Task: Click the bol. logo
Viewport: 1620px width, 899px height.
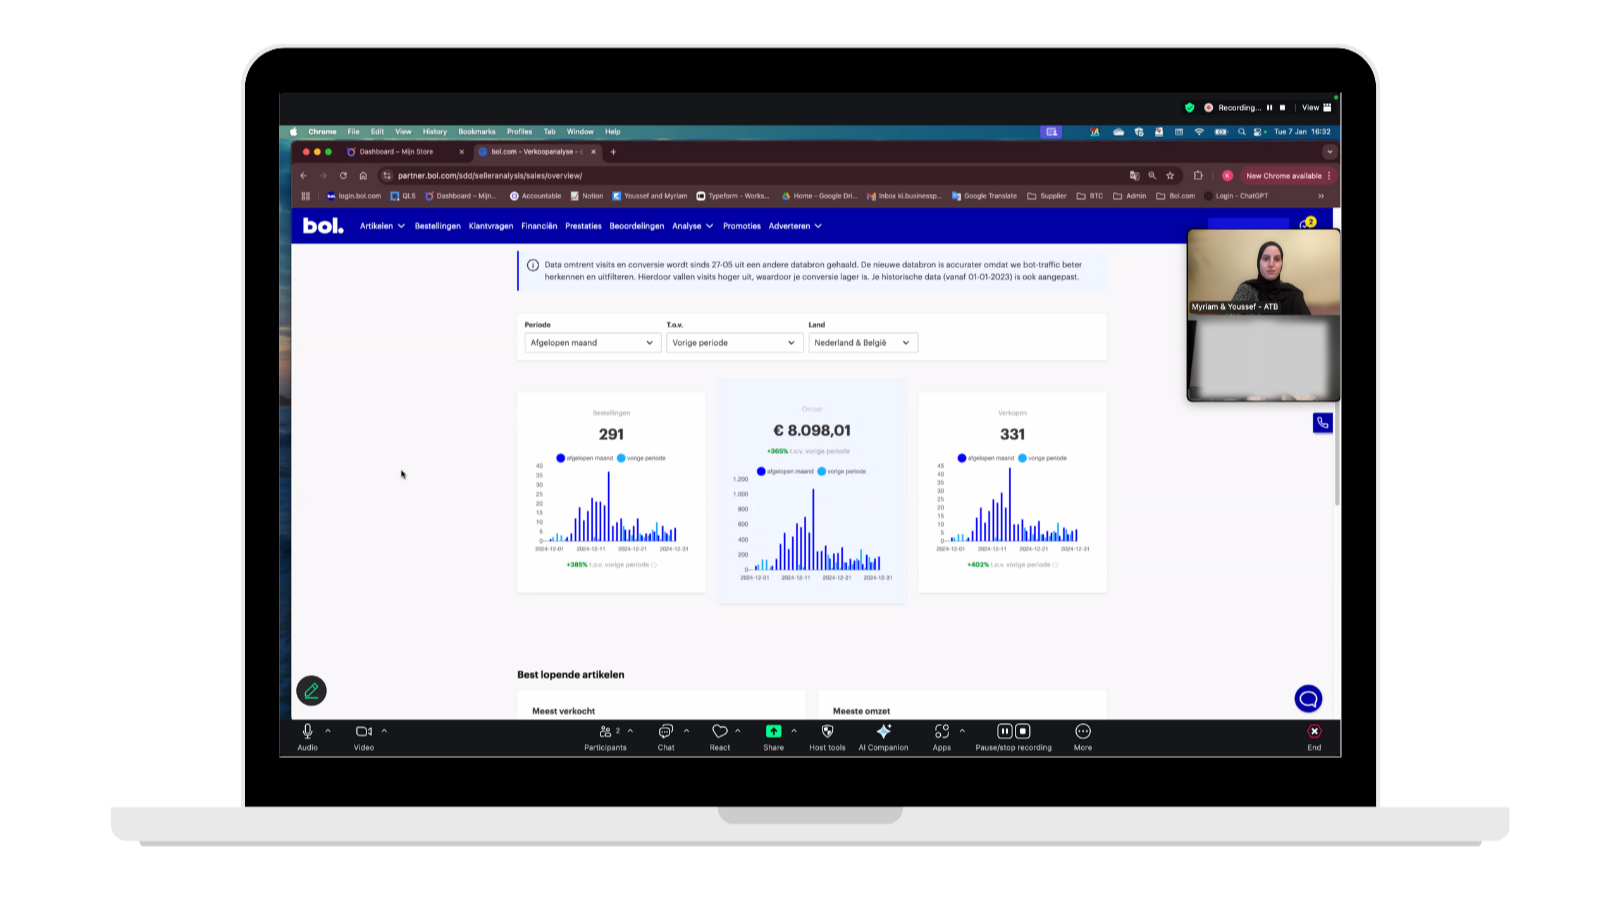Action: pos(323,226)
